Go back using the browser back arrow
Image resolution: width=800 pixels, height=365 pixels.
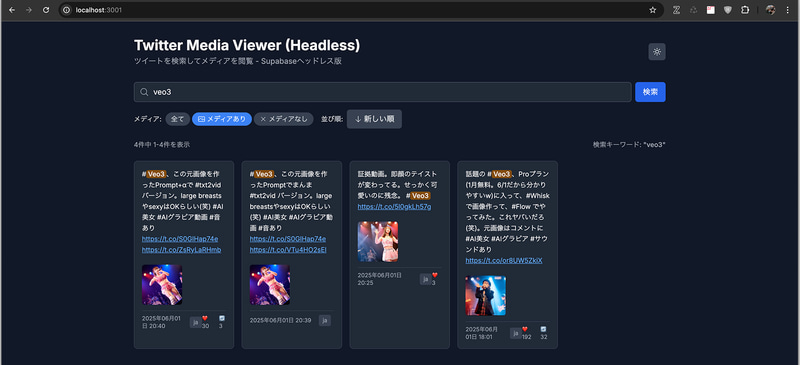(12, 10)
